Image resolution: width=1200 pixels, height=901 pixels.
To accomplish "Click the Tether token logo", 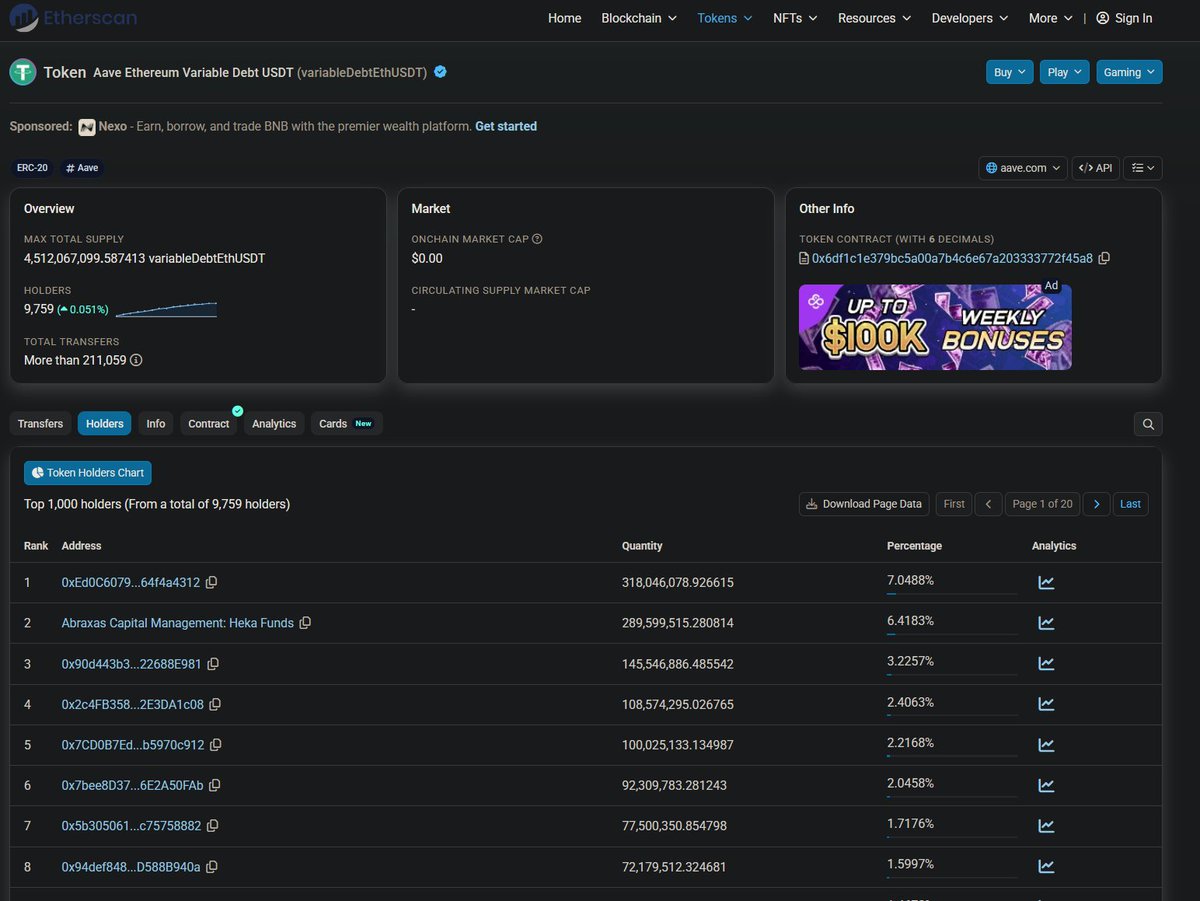I will point(23,72).
